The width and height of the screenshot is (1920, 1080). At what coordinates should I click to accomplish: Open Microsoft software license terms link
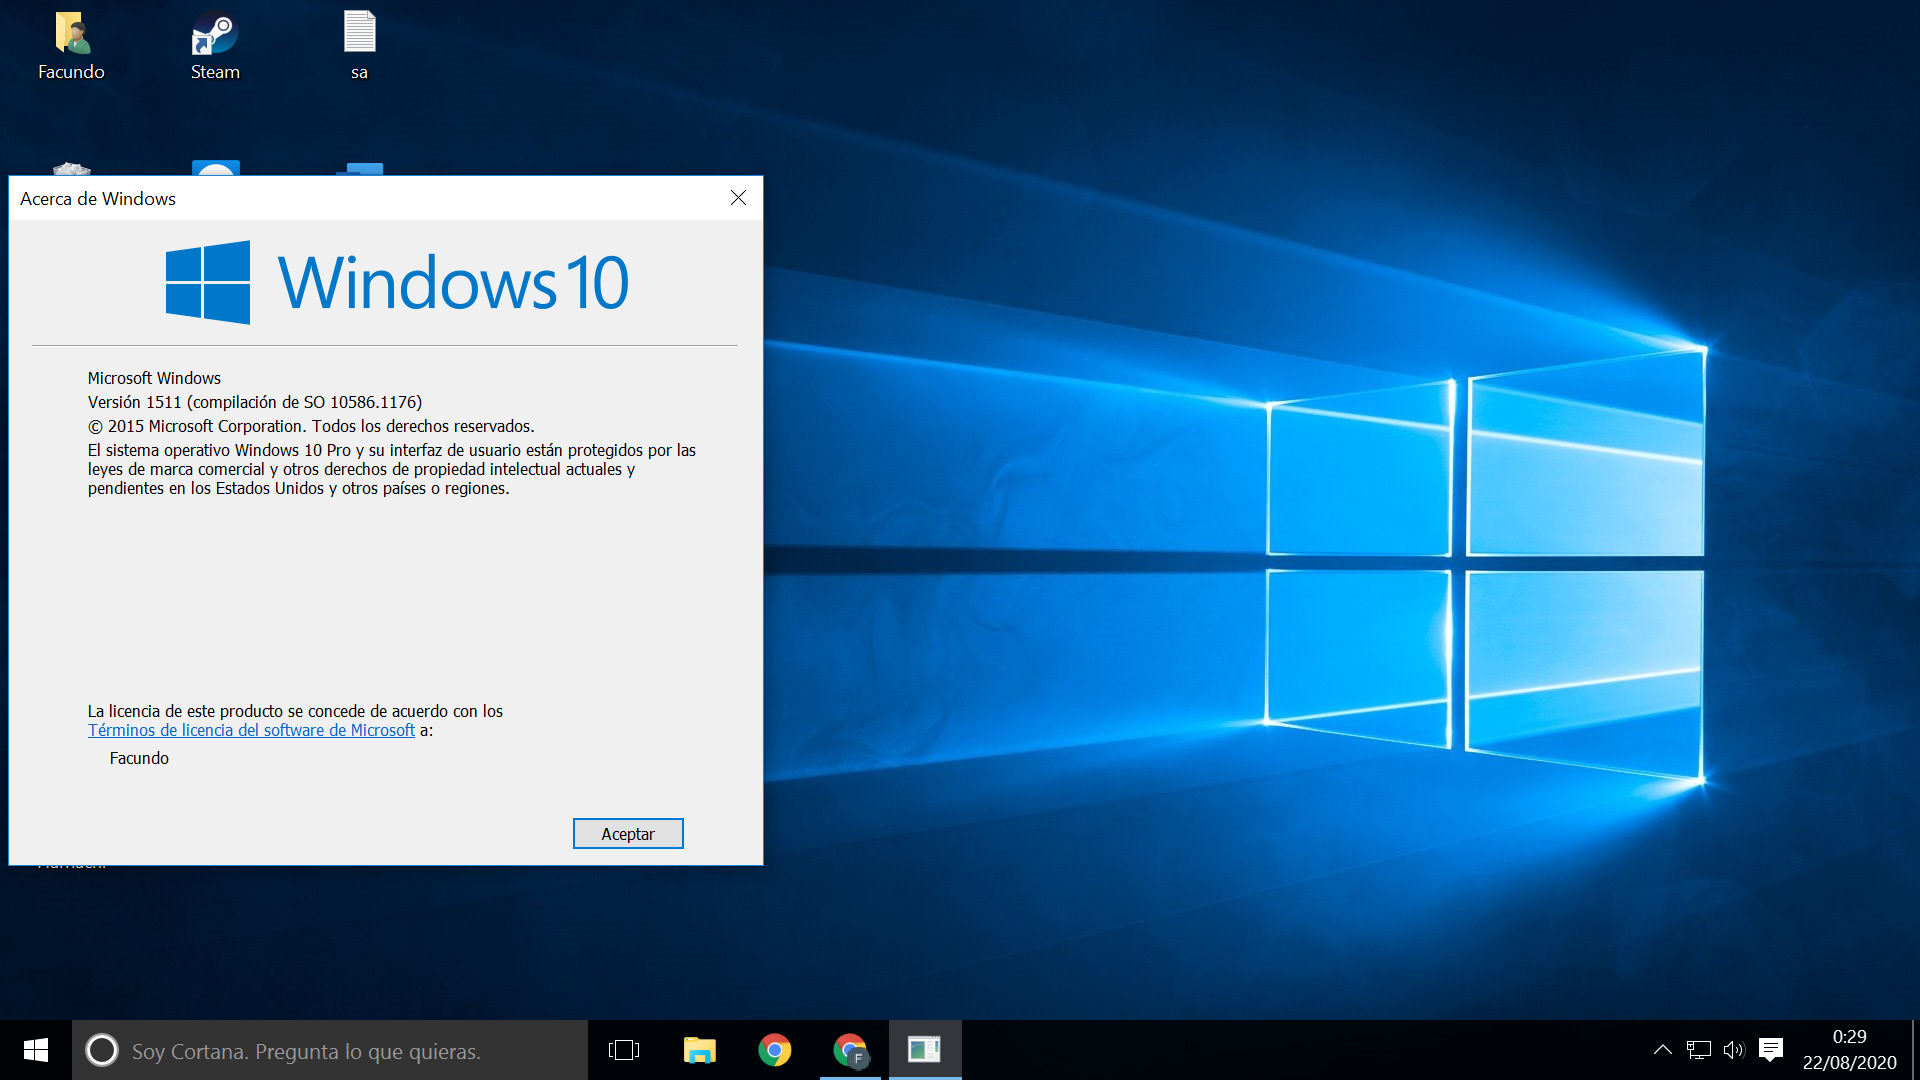251,731
